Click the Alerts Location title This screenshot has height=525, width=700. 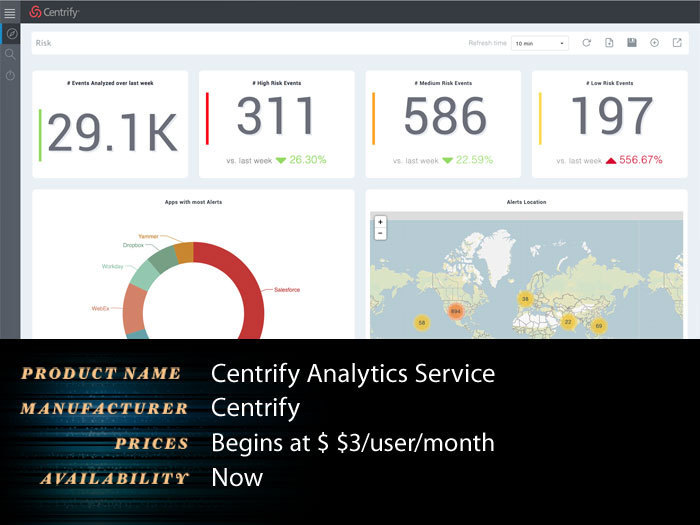[526, 202]
